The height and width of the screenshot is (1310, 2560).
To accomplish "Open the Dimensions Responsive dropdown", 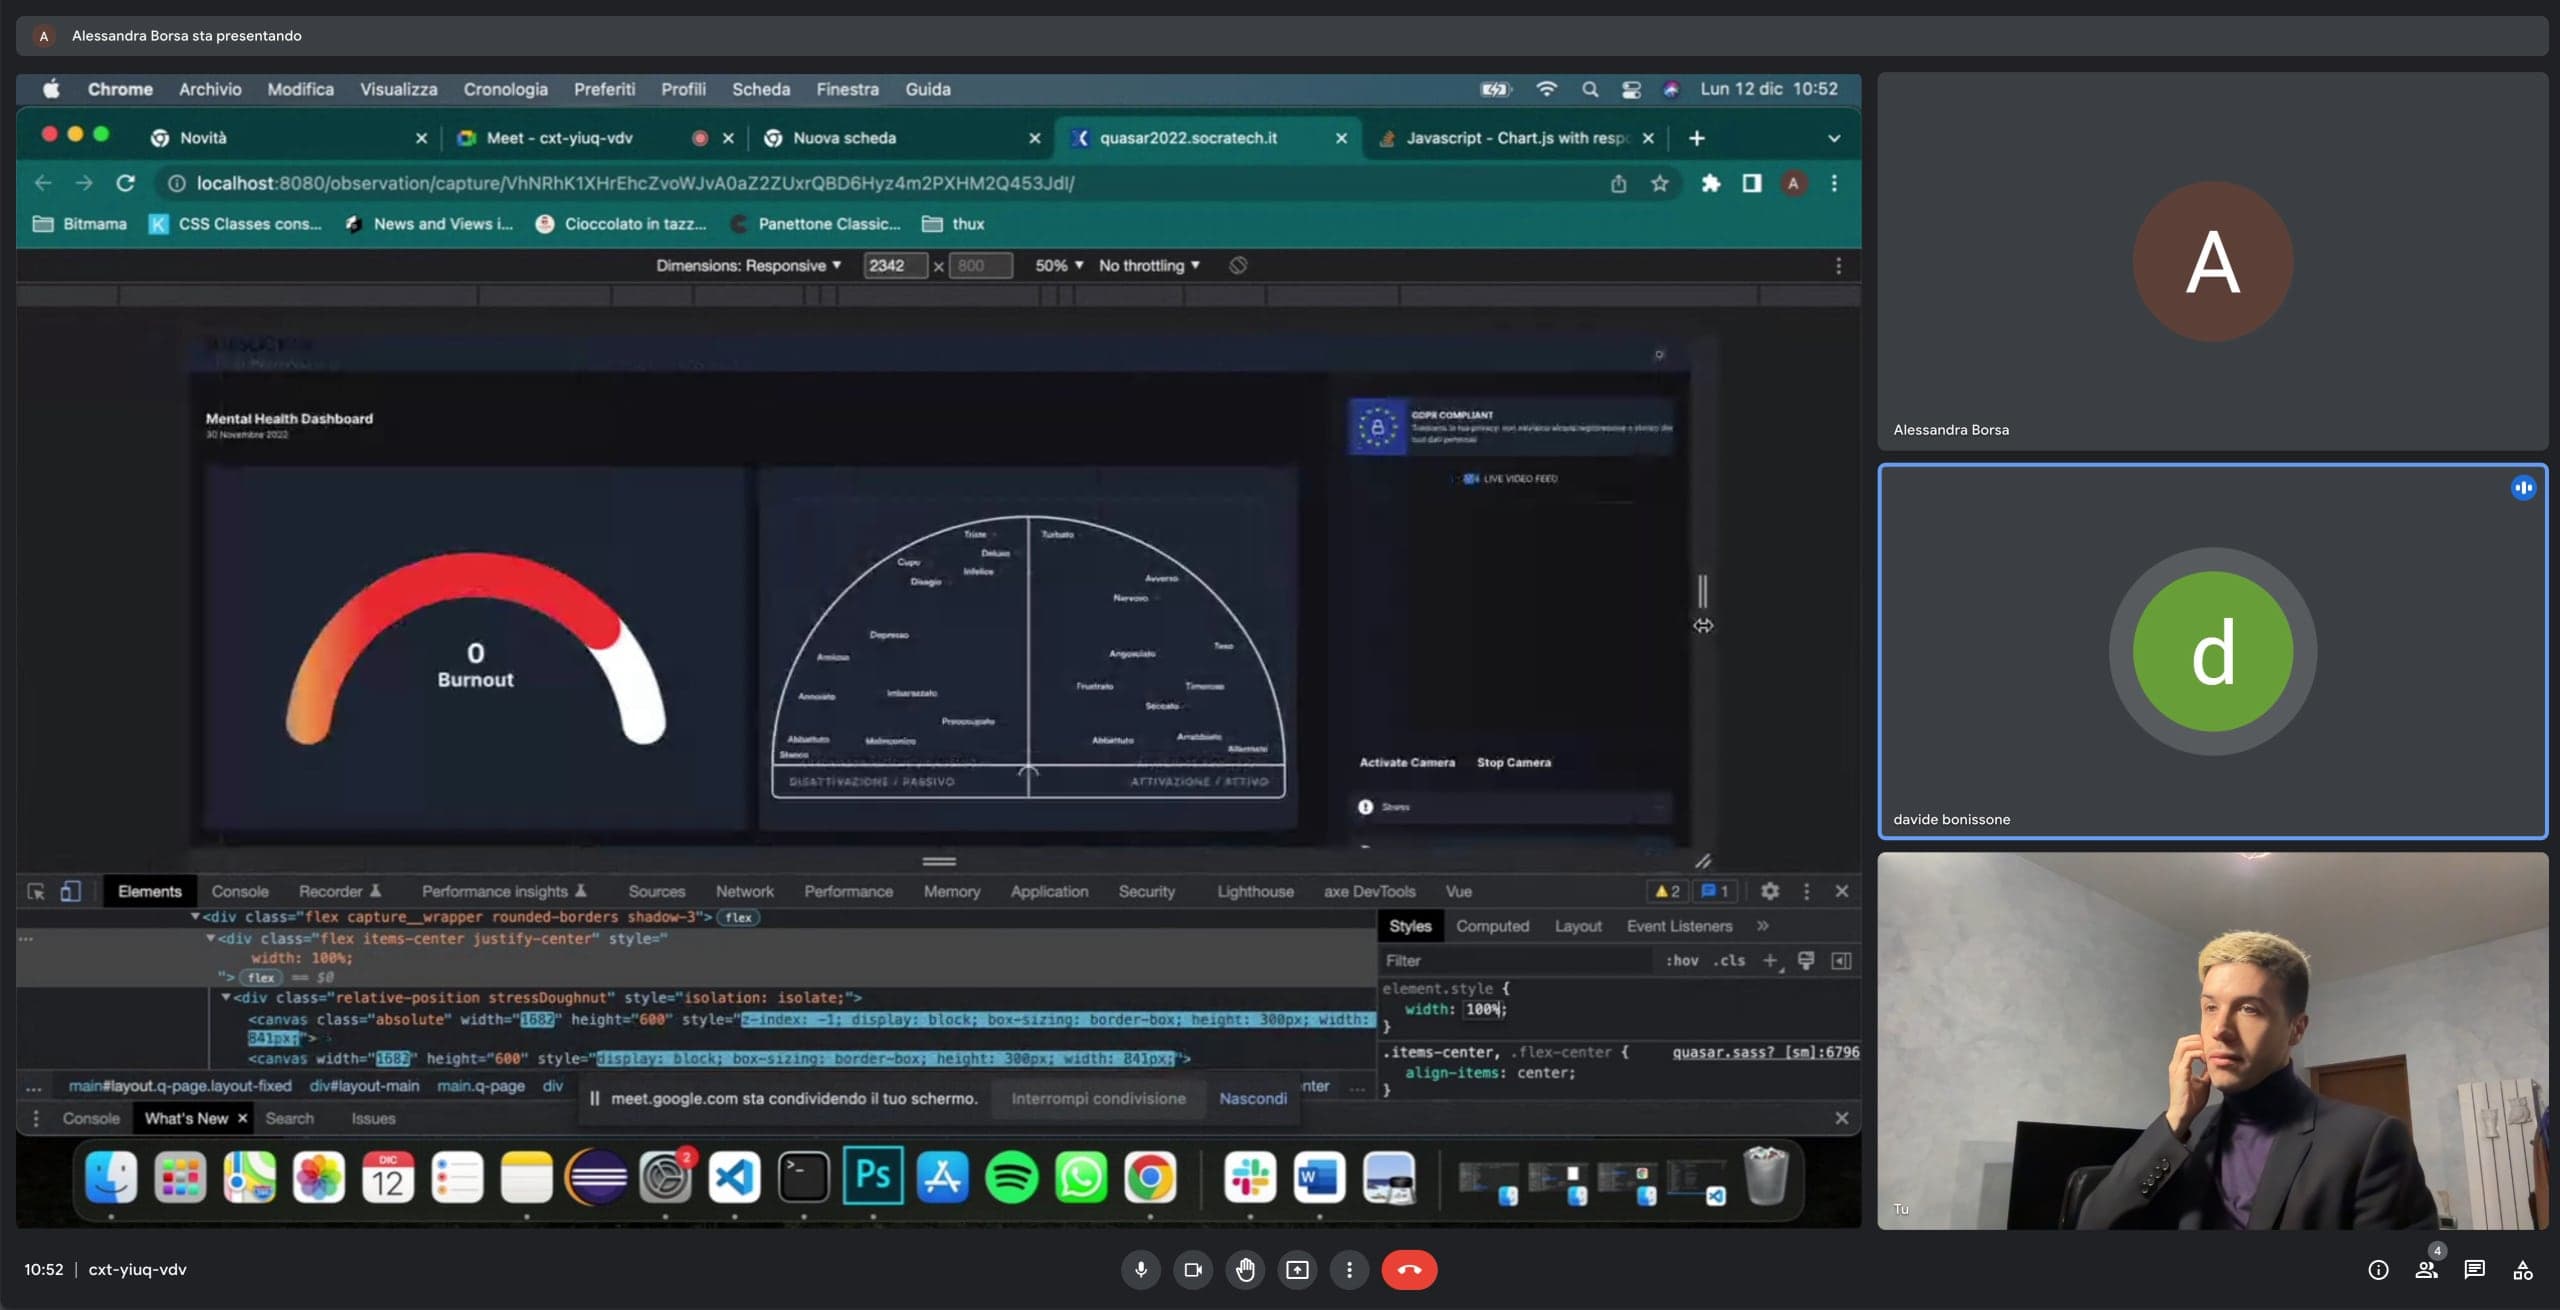I will point(748,265).
